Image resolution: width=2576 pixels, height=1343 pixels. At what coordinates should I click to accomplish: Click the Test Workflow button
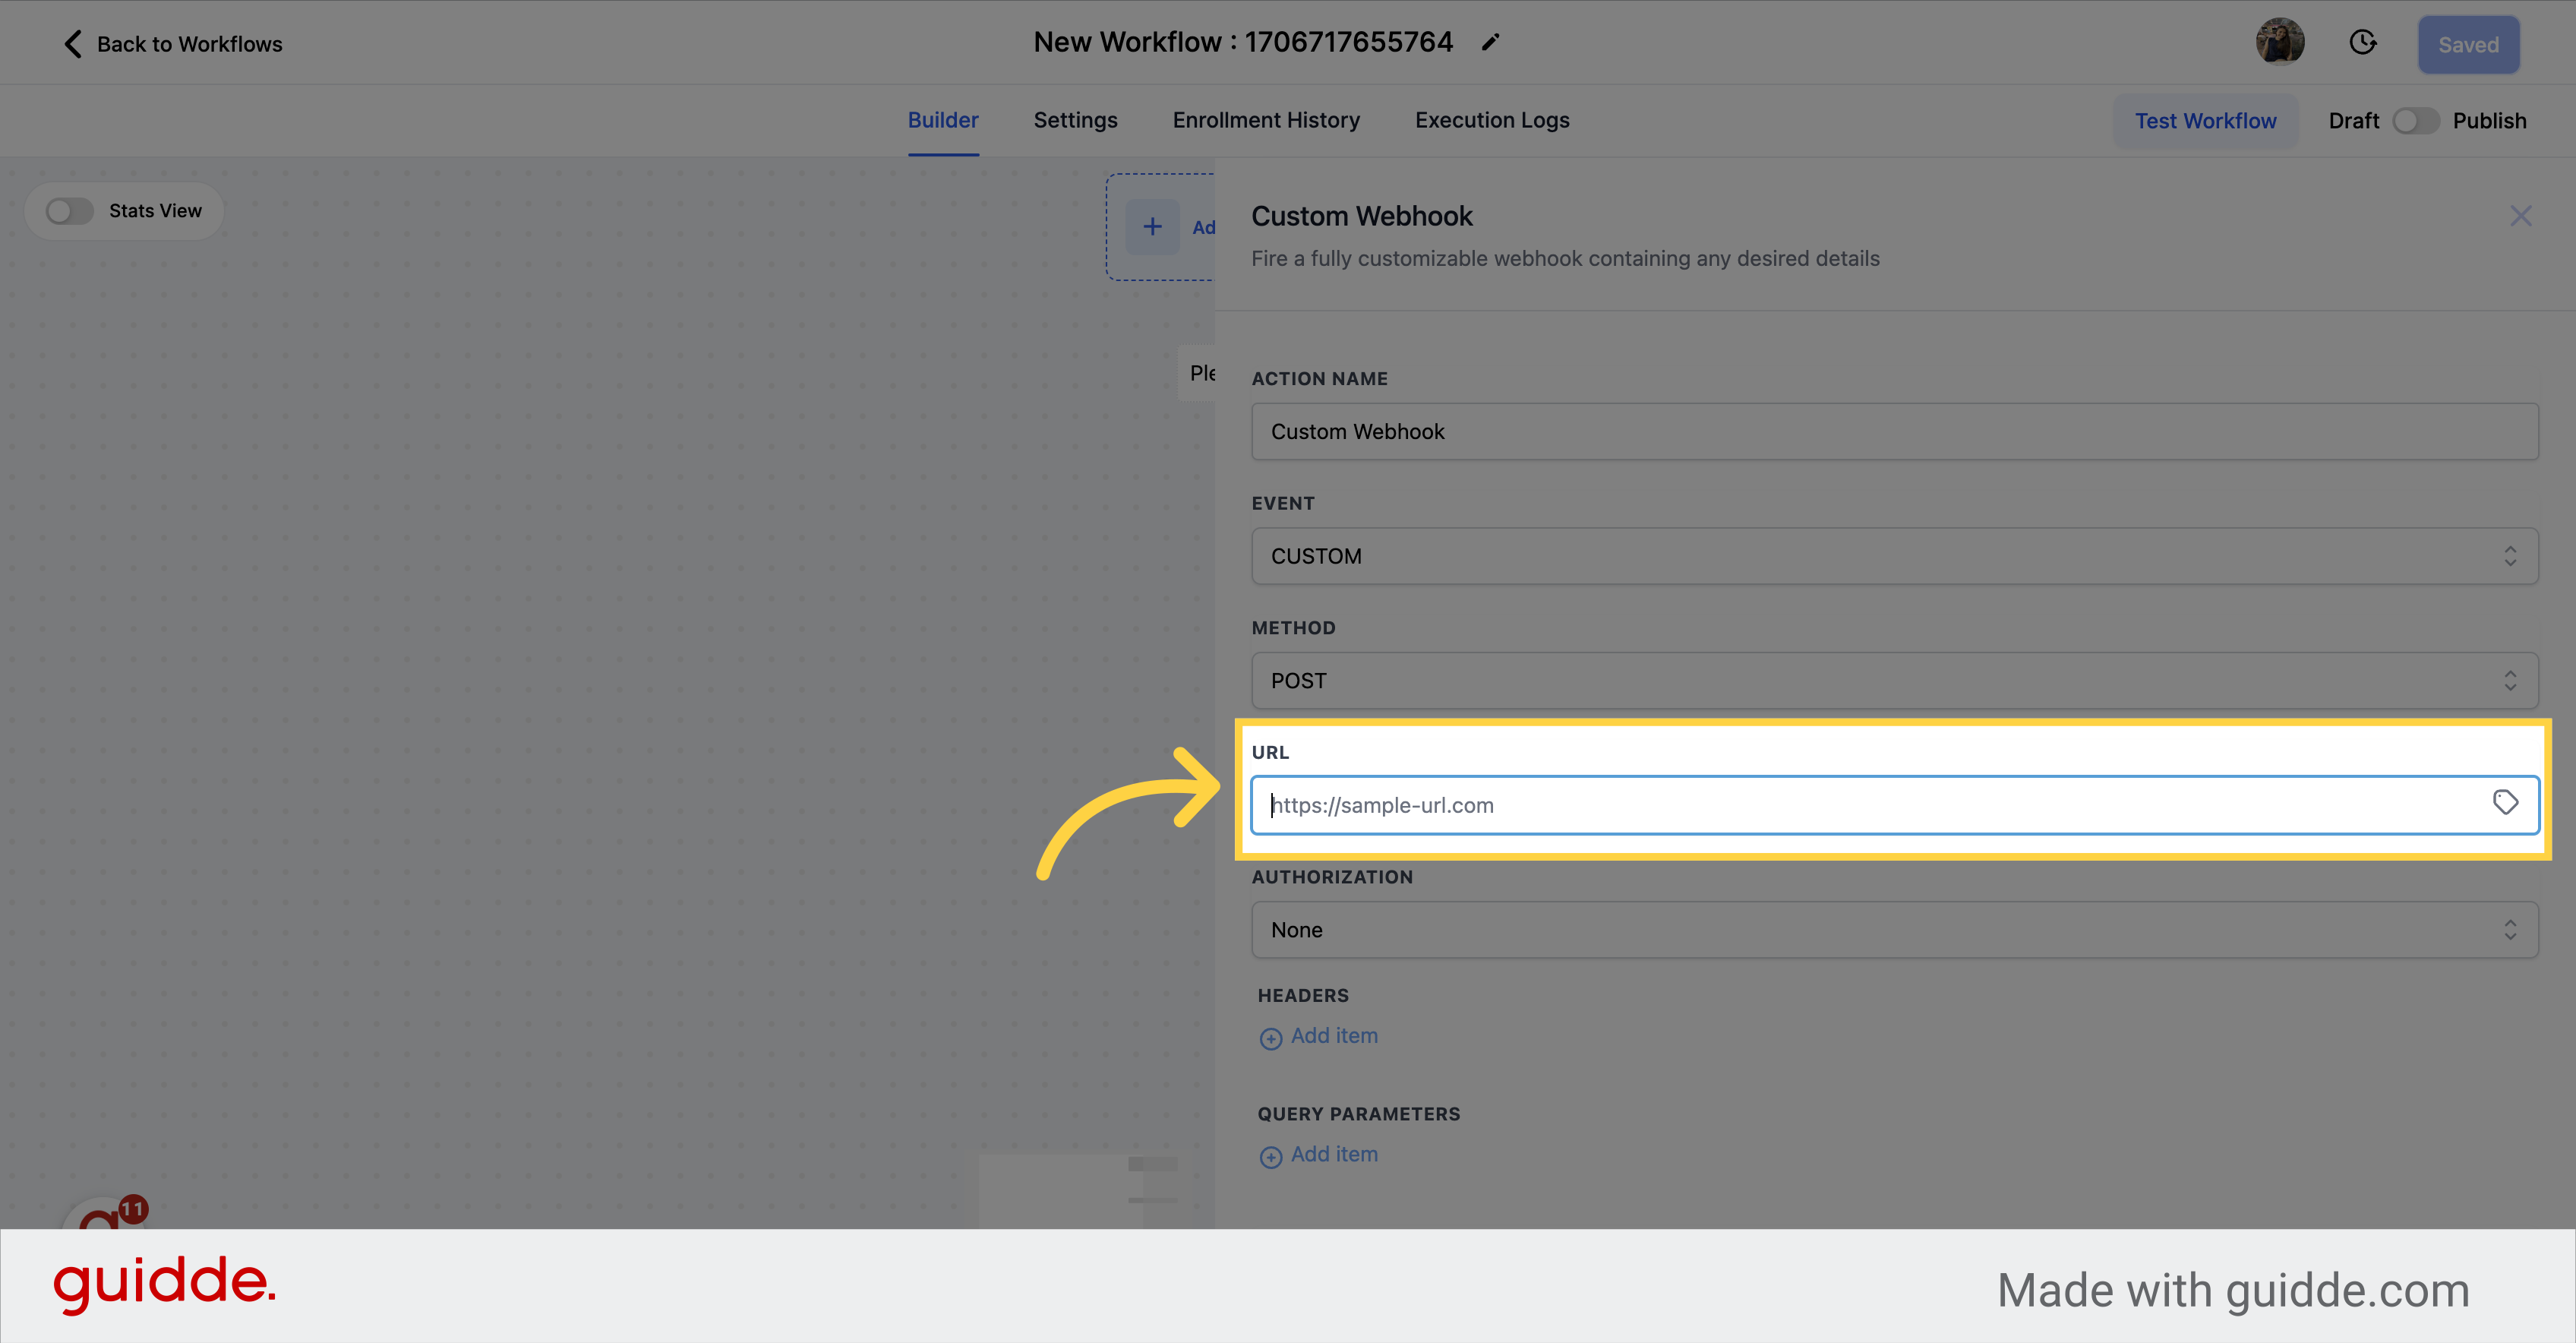point(2206,119)
